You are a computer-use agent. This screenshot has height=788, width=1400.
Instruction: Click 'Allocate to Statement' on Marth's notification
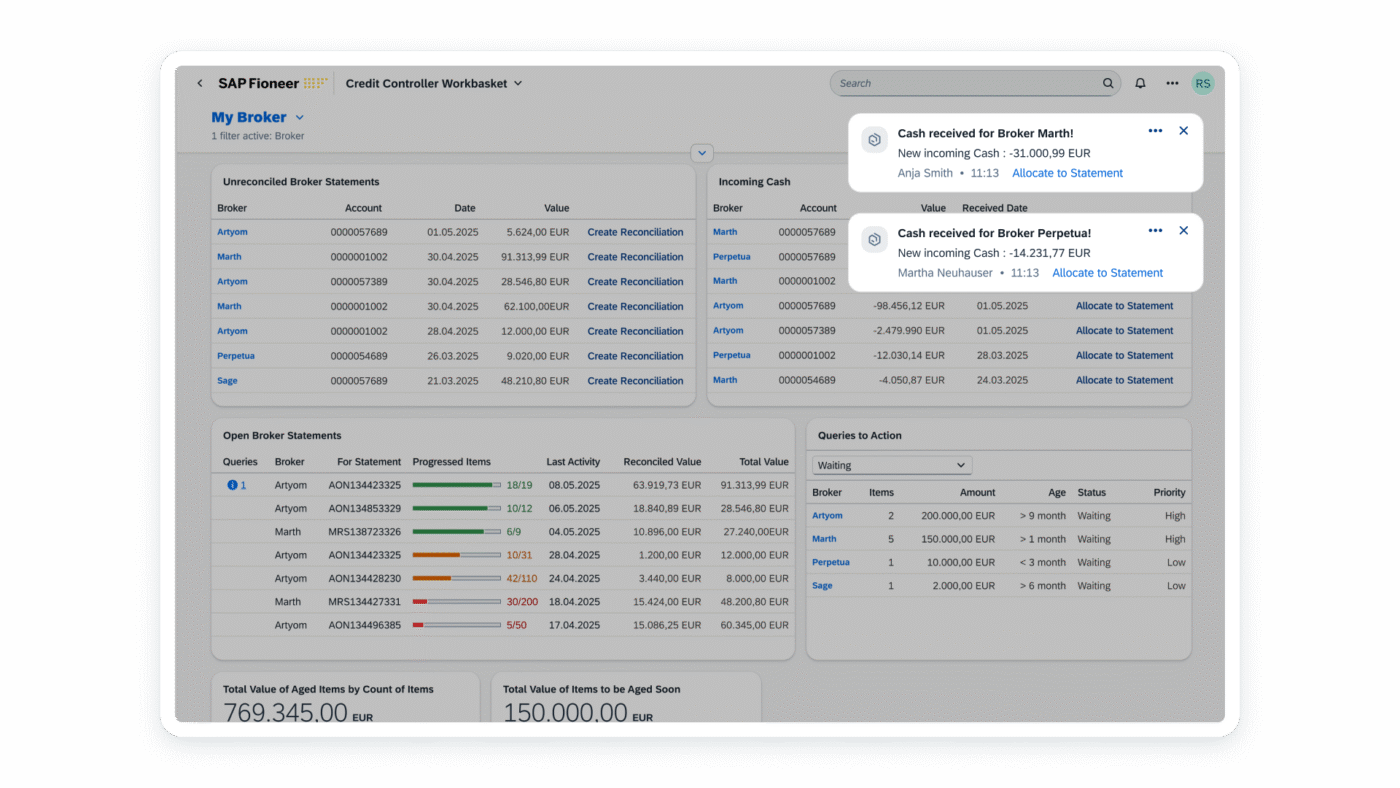1066,172
